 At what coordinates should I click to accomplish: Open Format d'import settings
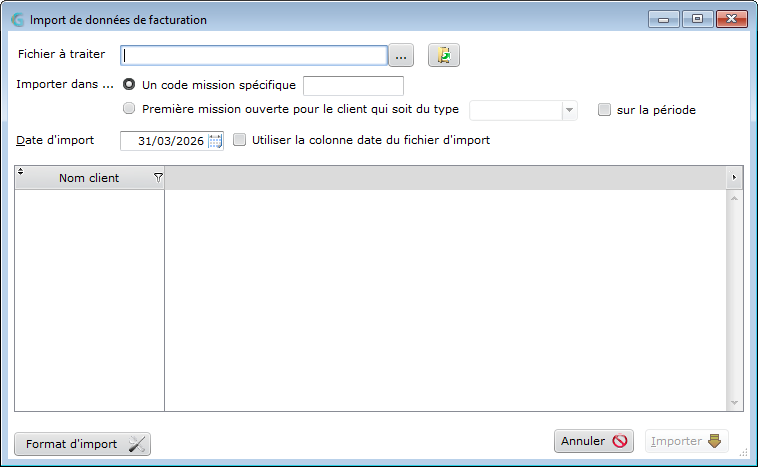[83, 444]
